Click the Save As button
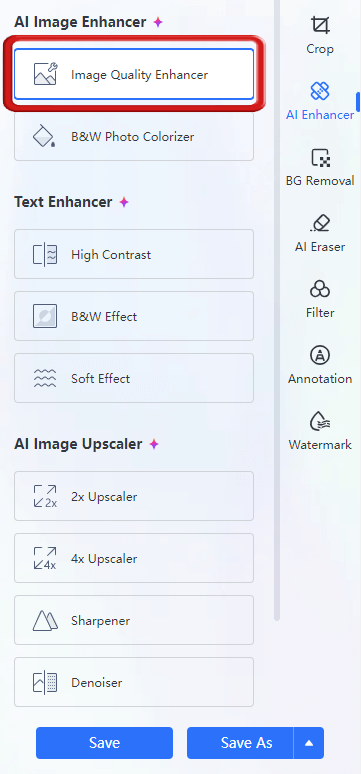Viewport: 361px width, 774px height. (x=240, y=743)
